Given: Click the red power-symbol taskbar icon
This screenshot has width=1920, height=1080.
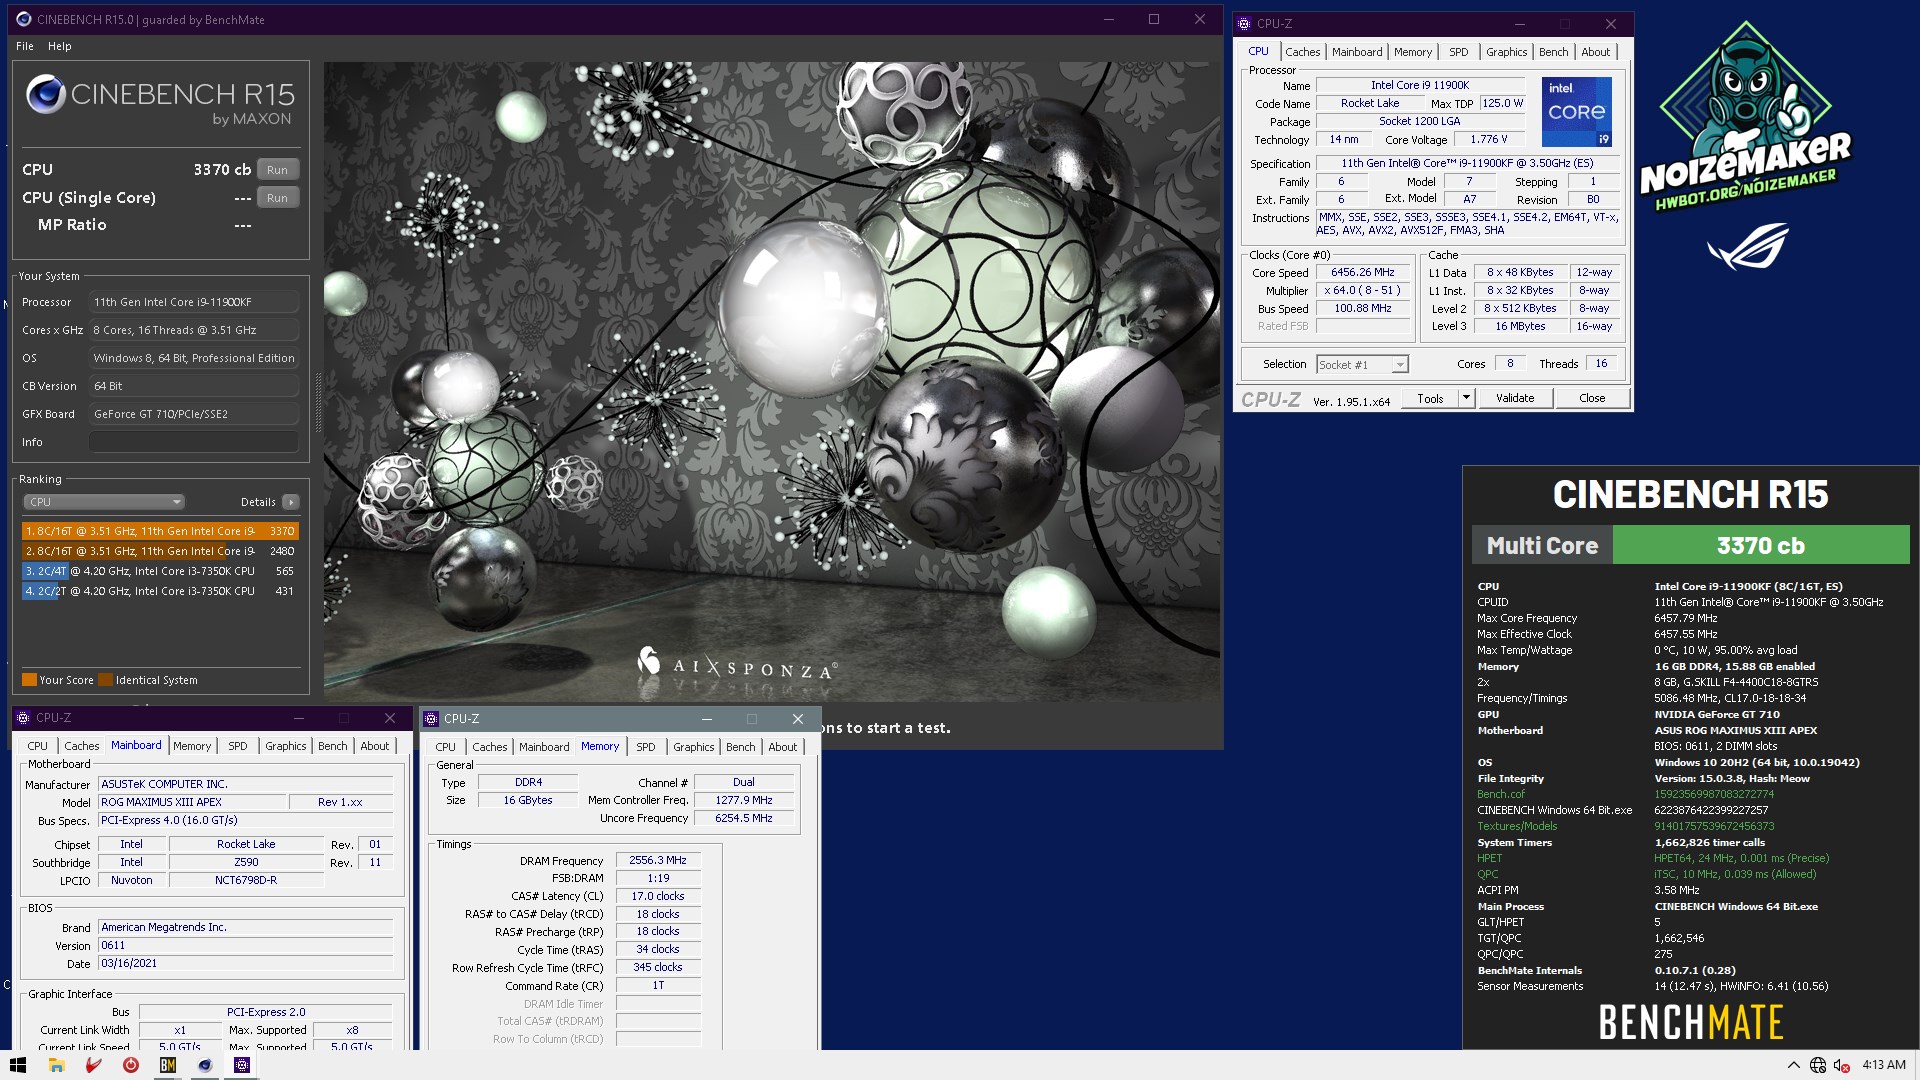Looking at the screenshot, I should tap(130, 1065).
